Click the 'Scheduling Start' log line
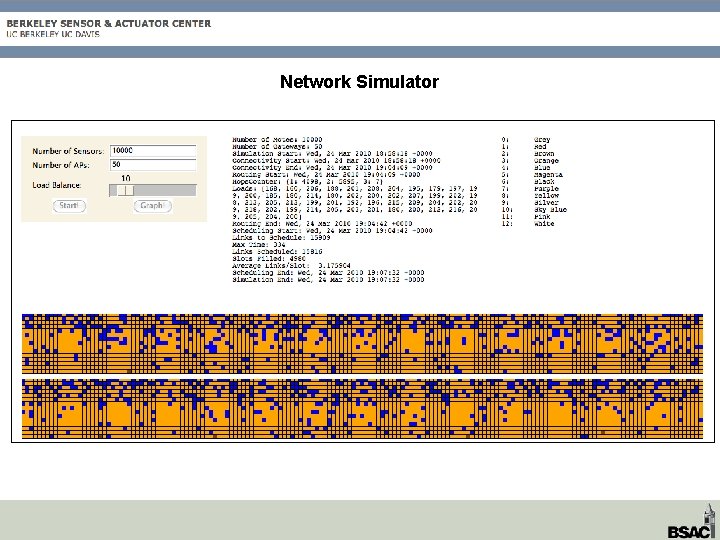Viewport: 720px width, 540px height. (x=332, y=231)
